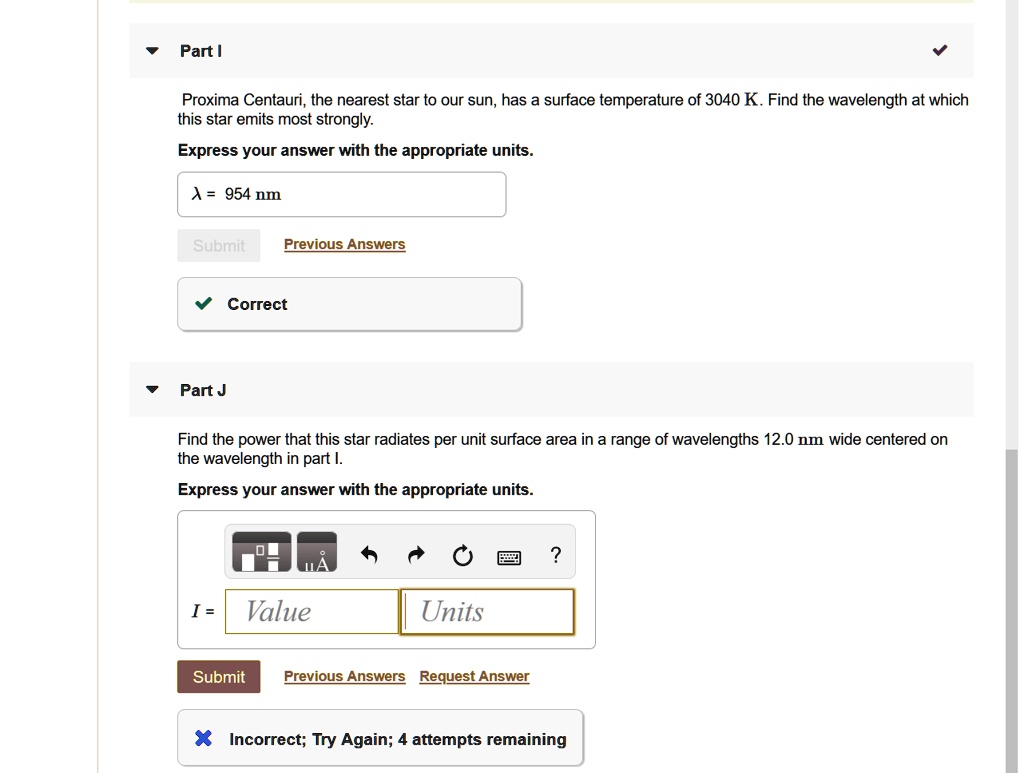The width and height of the screenshot is (1024, 773).
Task: Undo the last answer edit
Action: point(369,555)
